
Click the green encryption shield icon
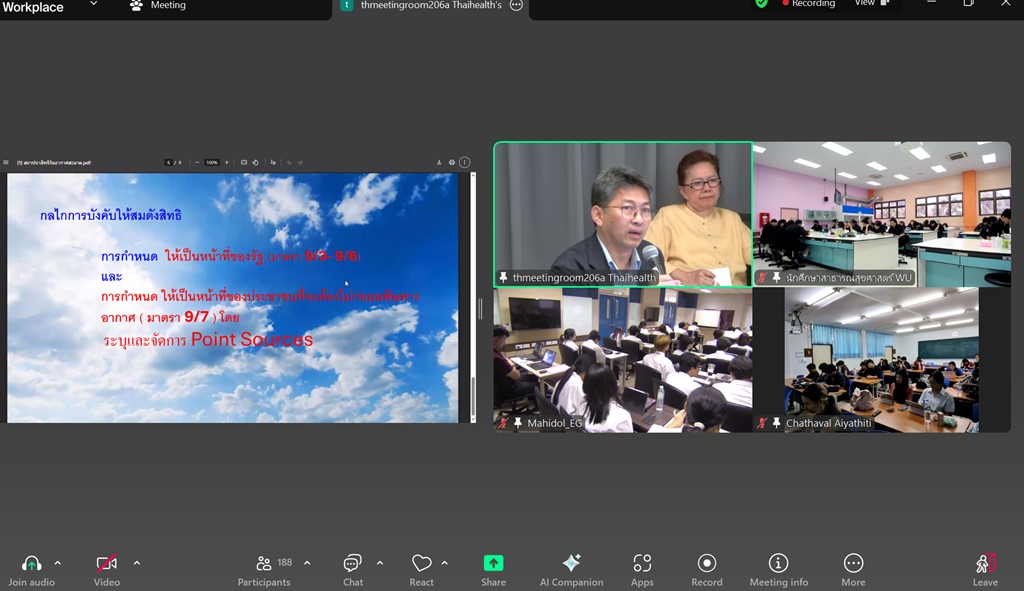click(762, 4)
